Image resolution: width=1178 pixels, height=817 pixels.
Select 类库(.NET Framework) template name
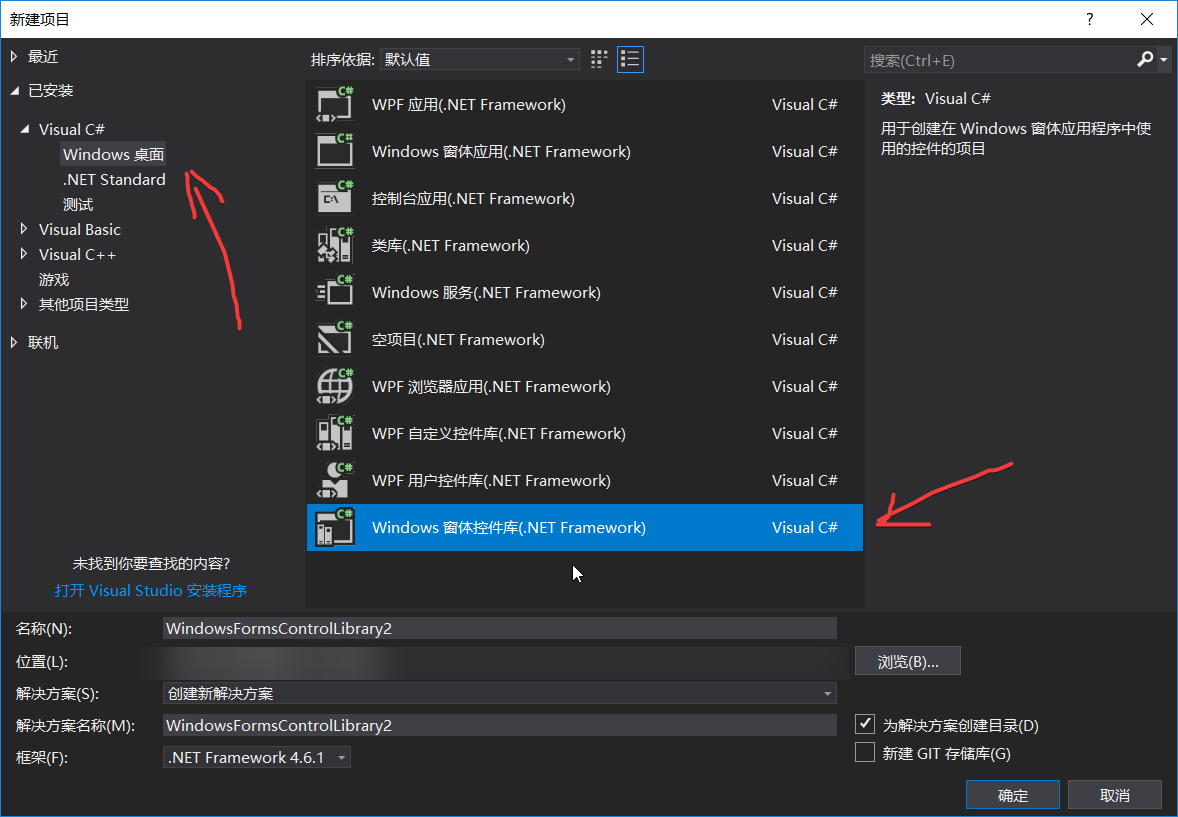pos(451,245)
